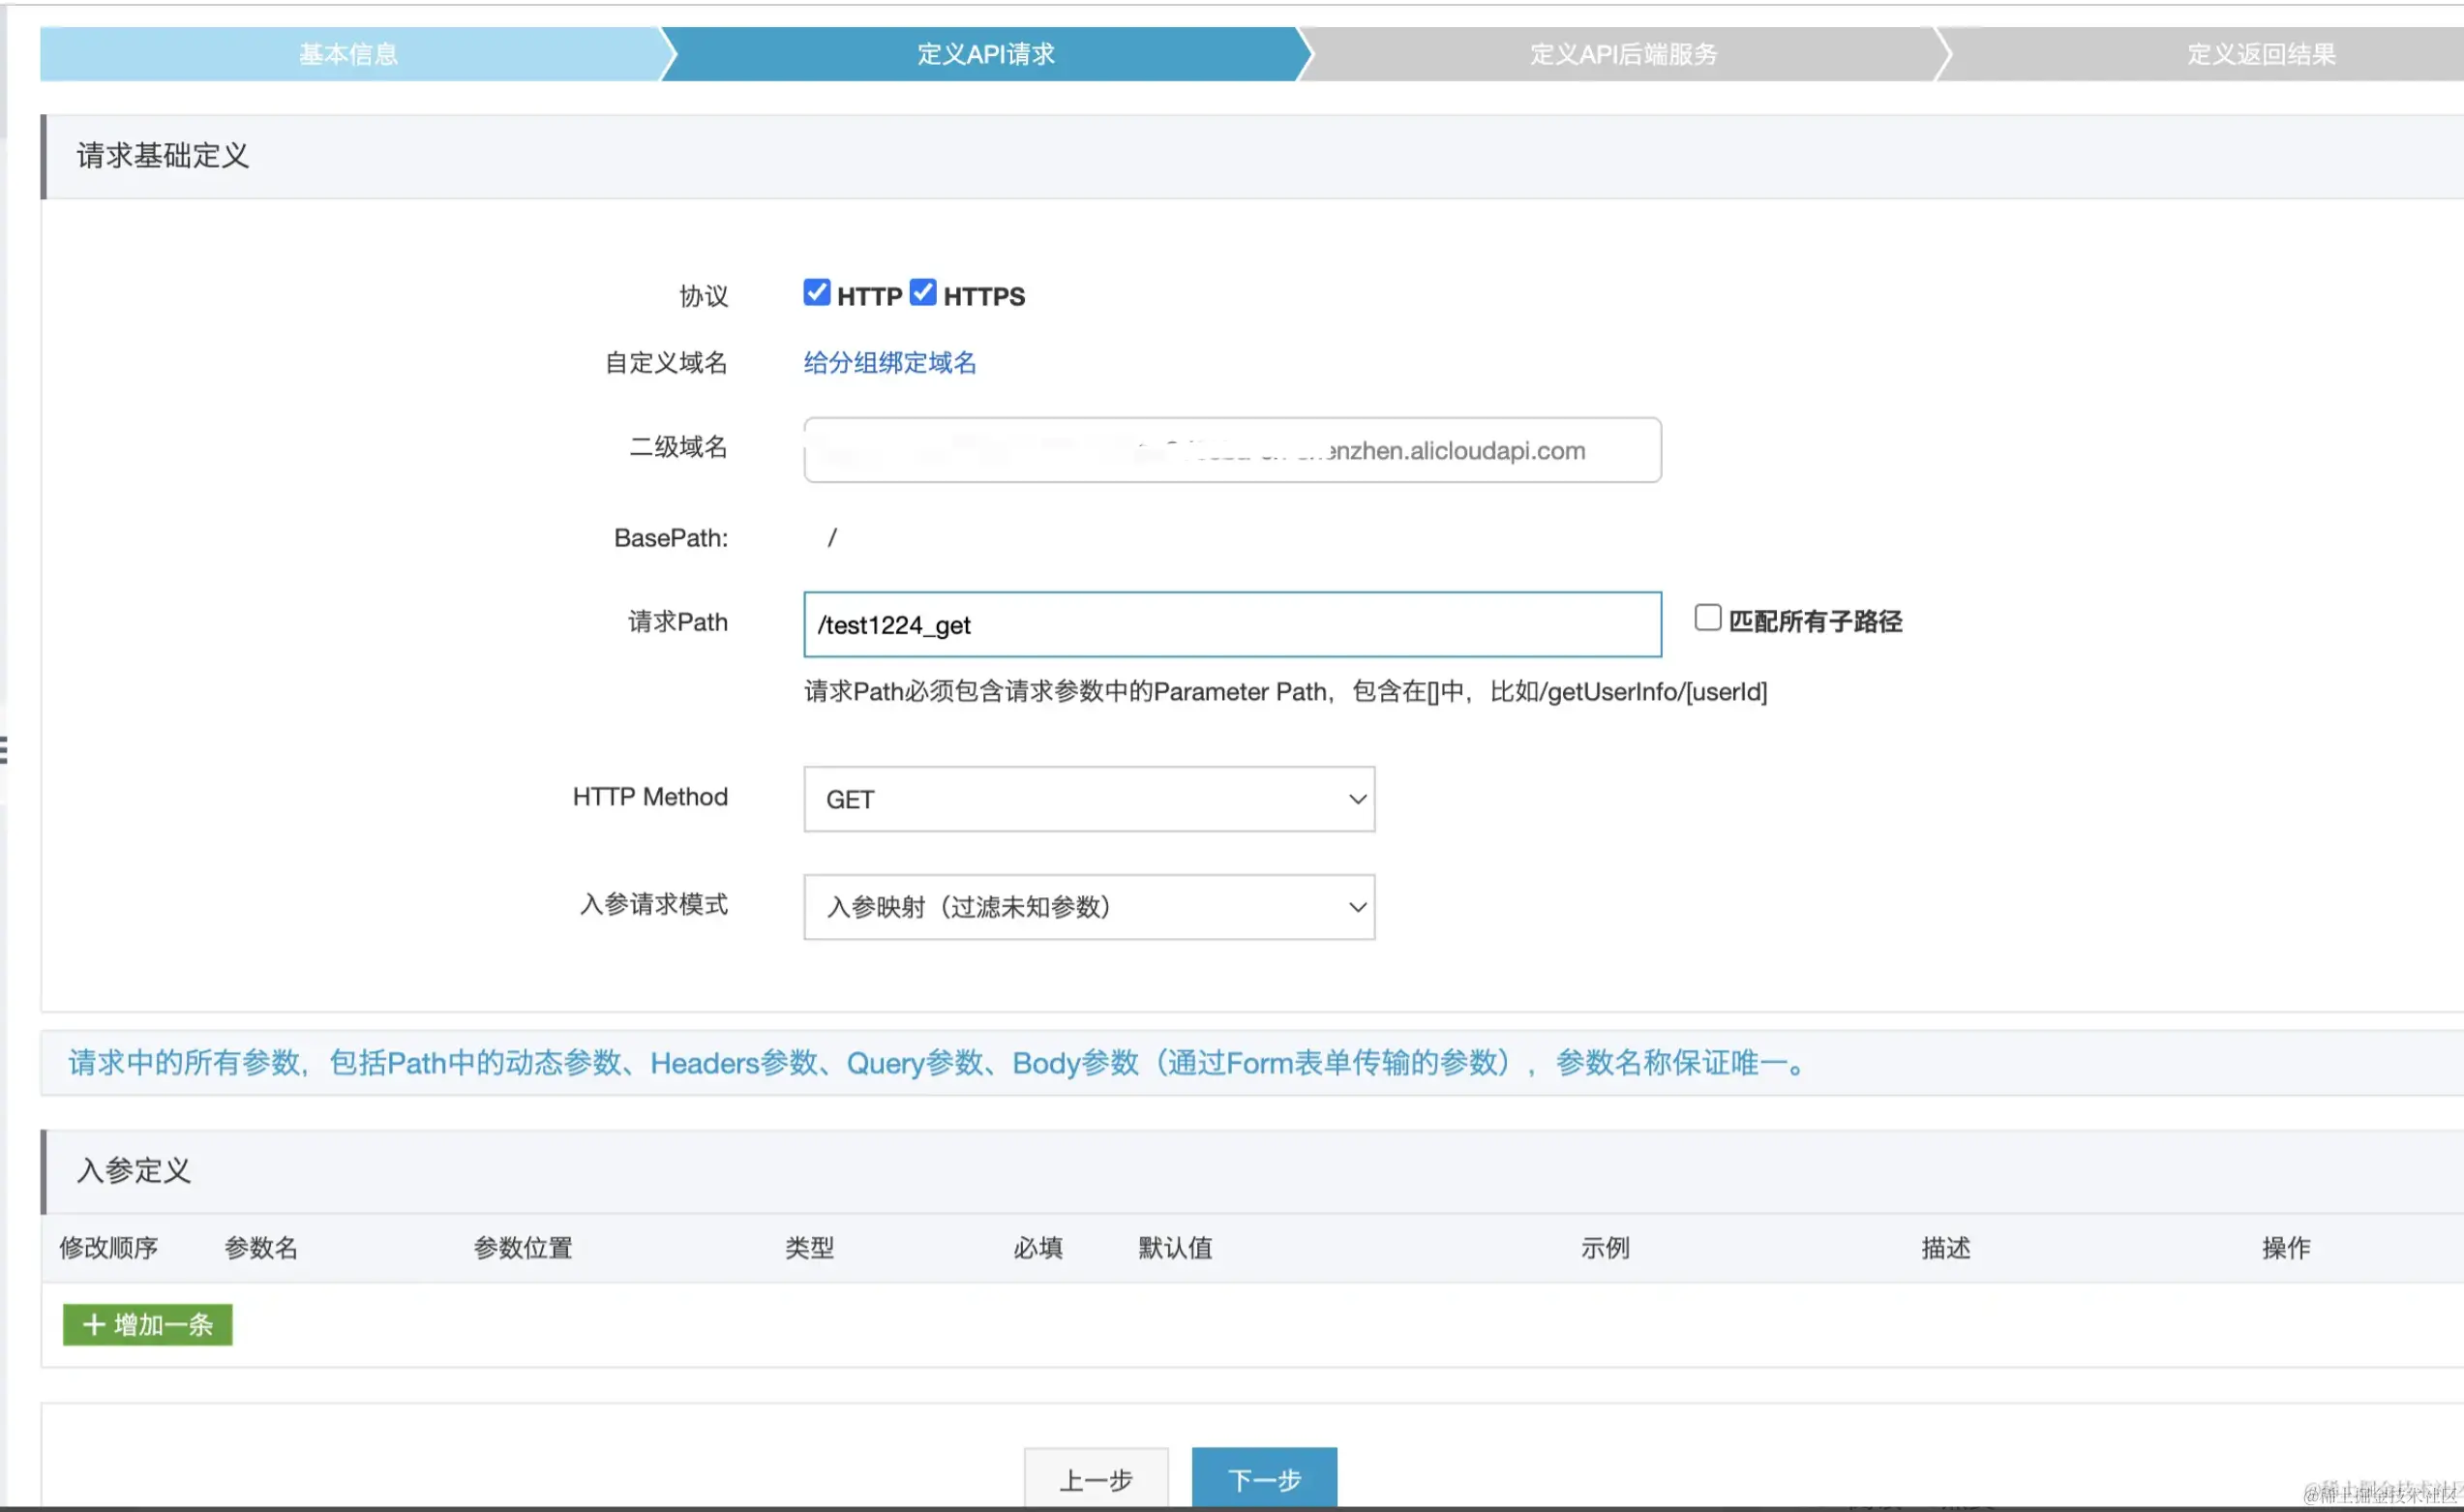
Task: Go to the 基本信息 step tab
Action: tap(348, 54)
